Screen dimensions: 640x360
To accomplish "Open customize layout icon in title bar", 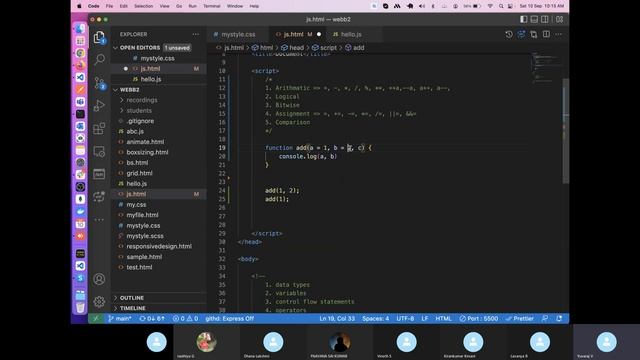I will pos(560,19).
